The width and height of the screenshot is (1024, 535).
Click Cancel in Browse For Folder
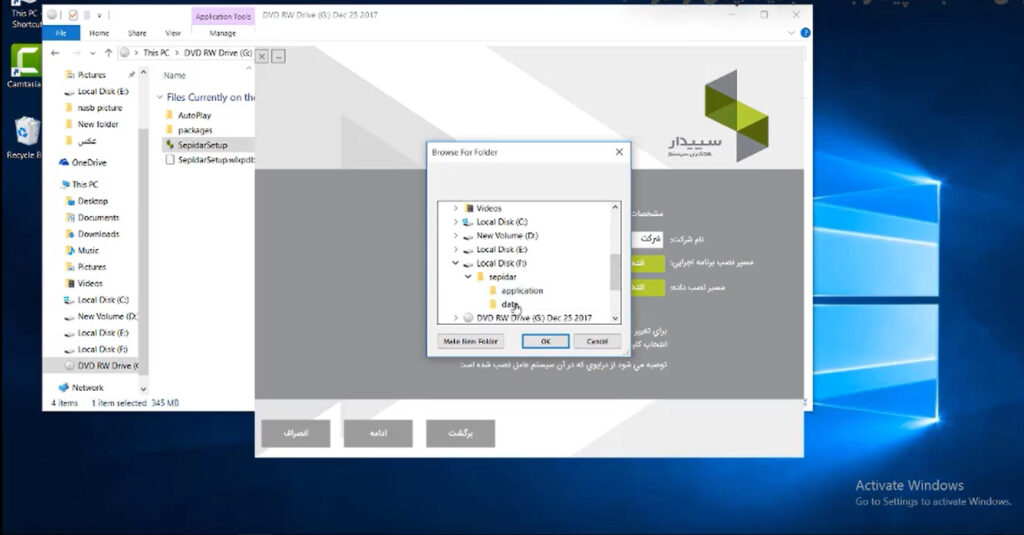[597, 341]
